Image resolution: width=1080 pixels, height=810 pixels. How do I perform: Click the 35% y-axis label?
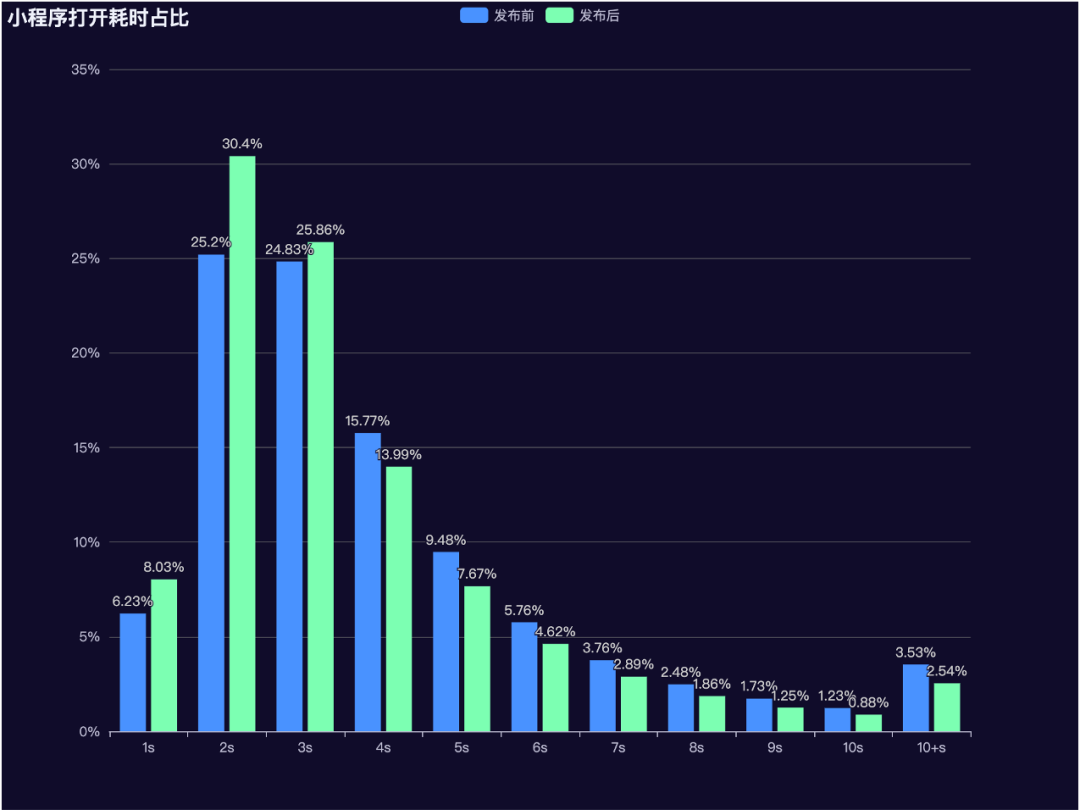(85, 70)
